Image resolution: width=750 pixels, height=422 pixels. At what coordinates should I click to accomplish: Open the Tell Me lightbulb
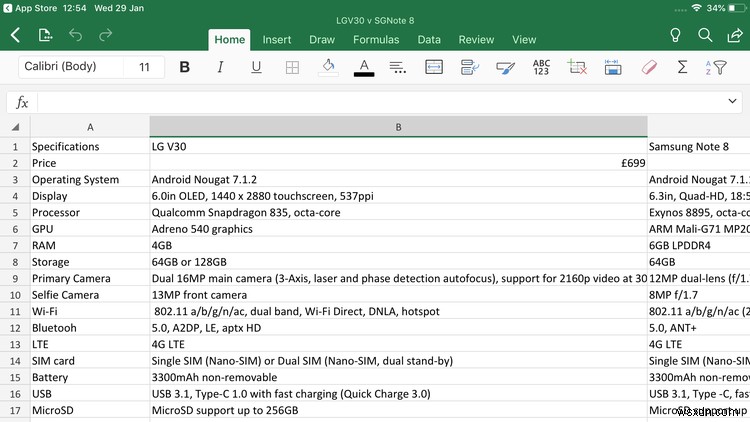pos(675,35)
